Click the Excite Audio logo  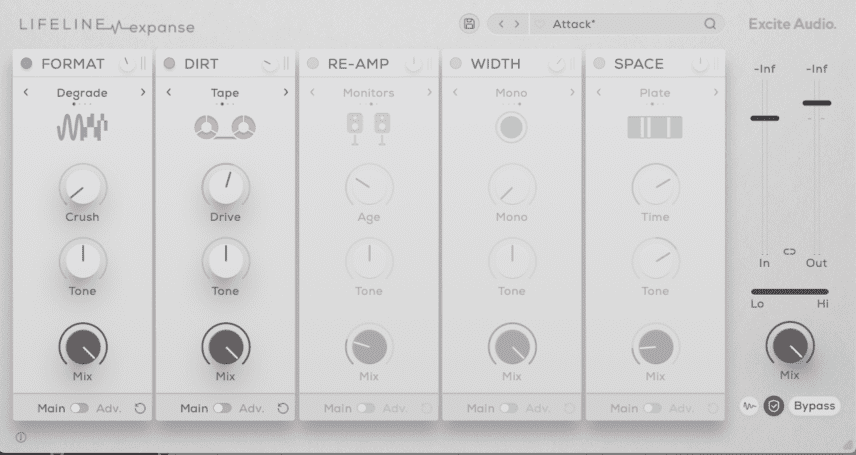coord(792,24)
